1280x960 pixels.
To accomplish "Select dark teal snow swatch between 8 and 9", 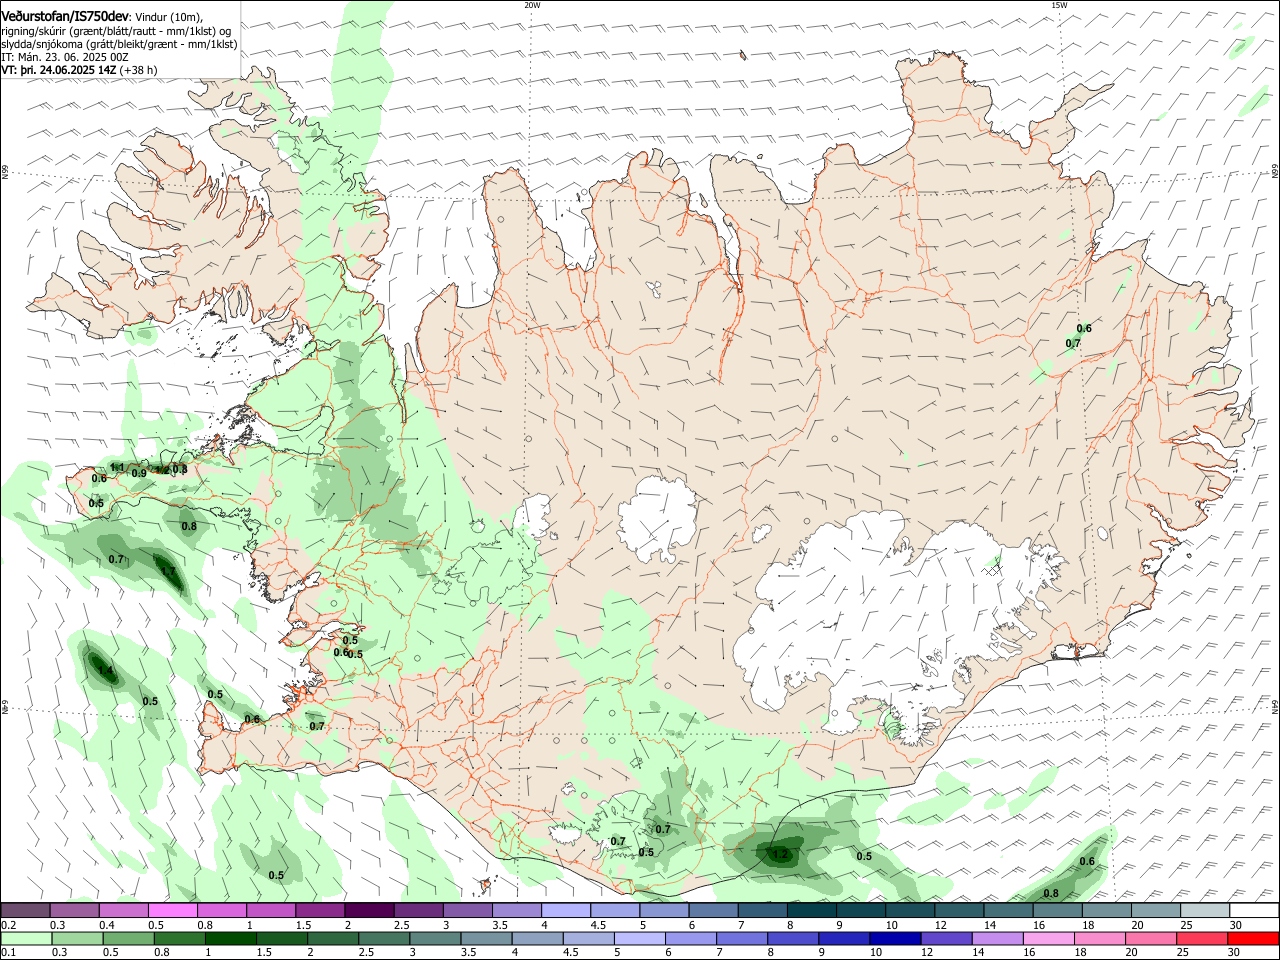I will [811, 910].
